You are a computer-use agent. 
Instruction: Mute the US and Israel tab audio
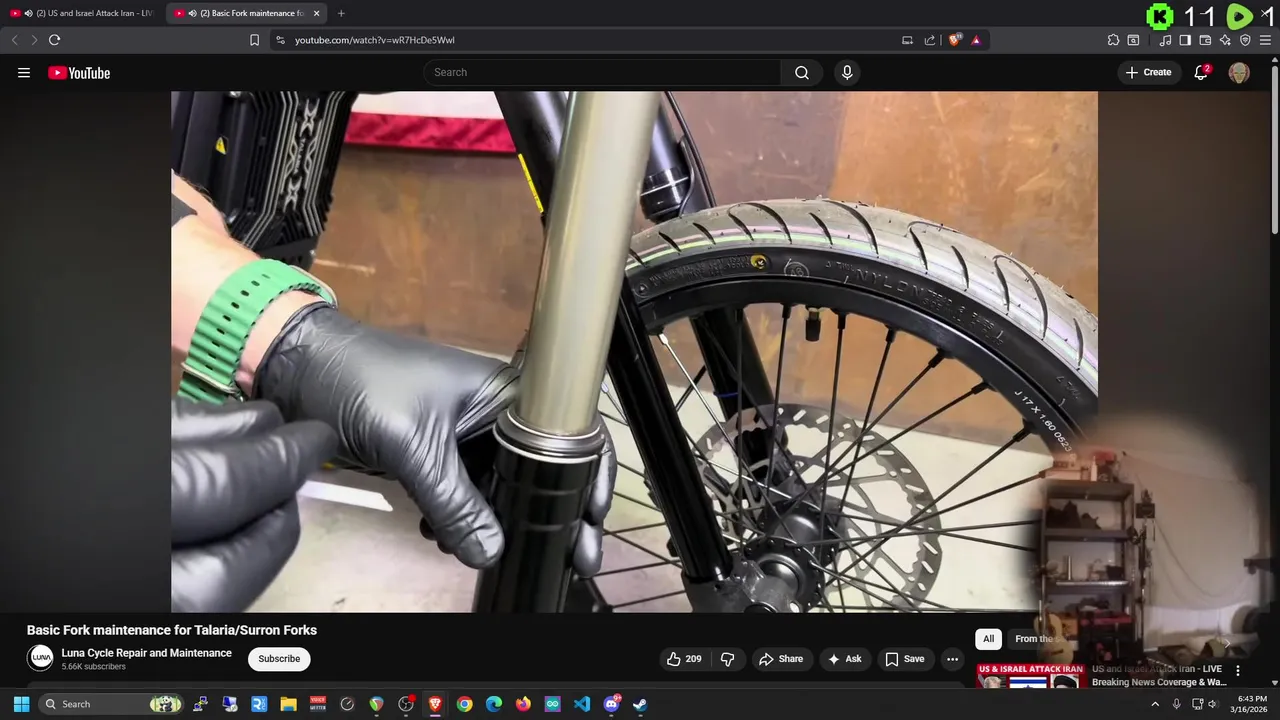point(28,13)
